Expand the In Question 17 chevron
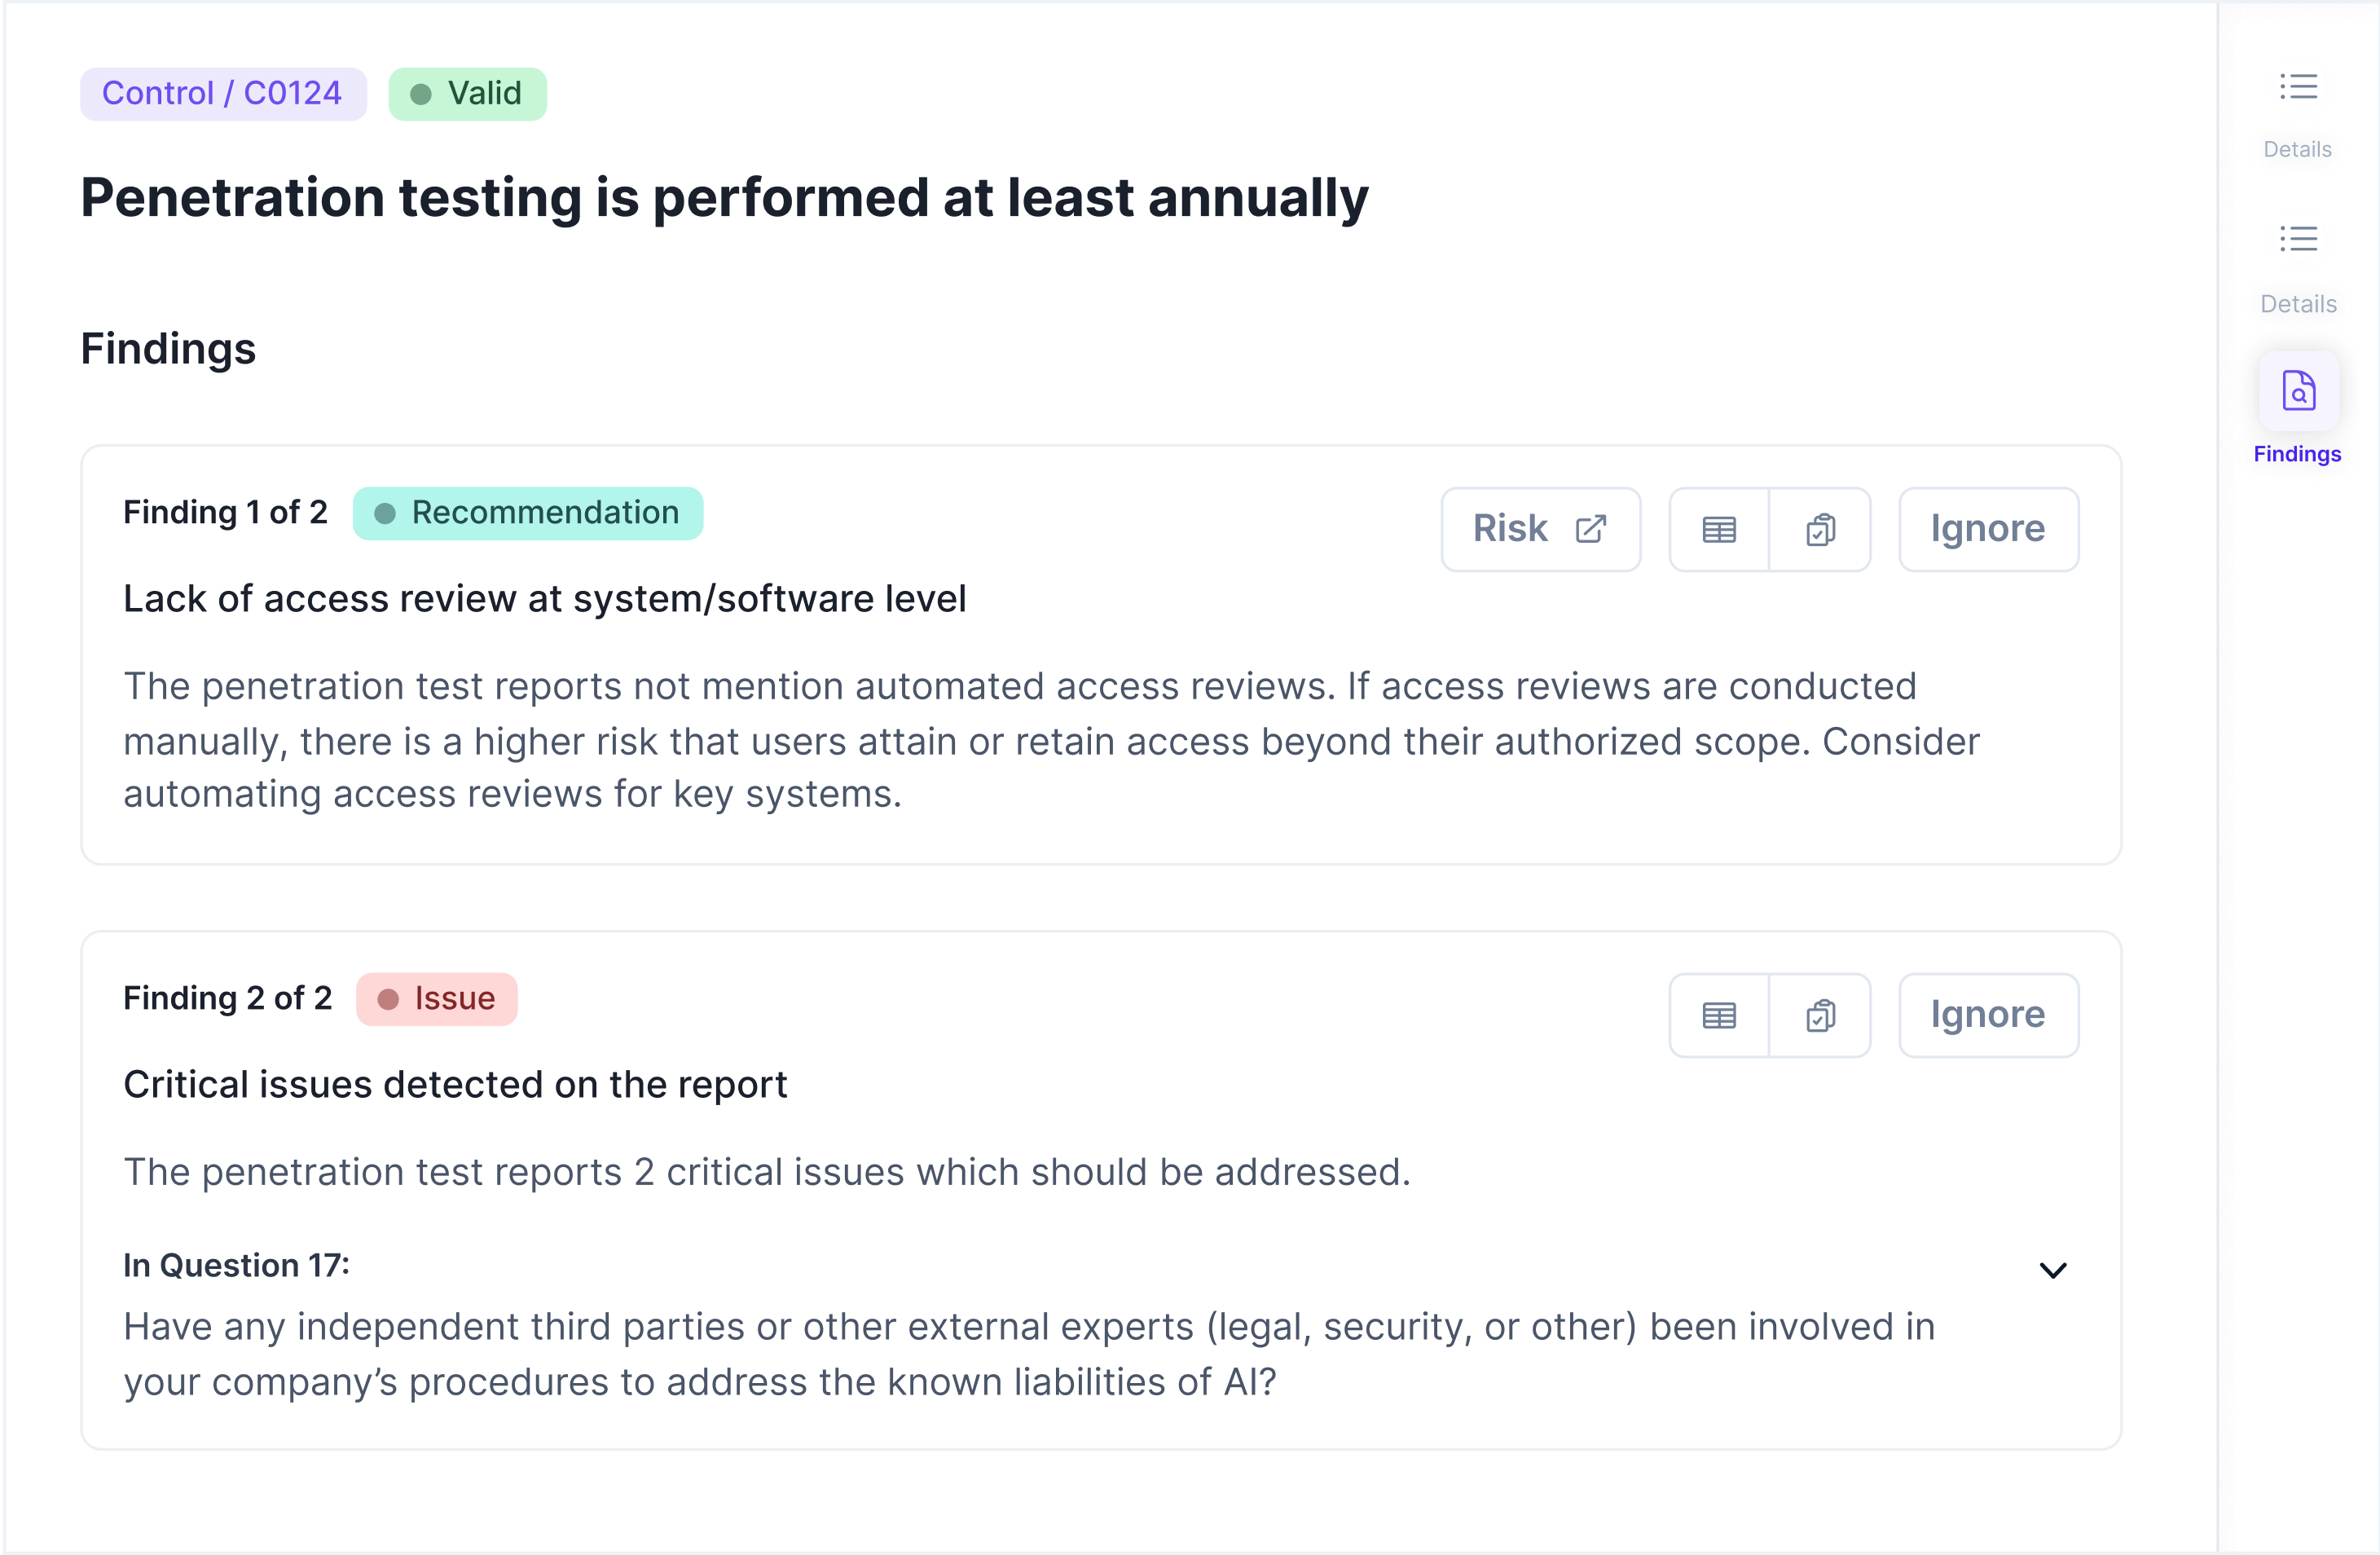 (x=2052, y=1270)
